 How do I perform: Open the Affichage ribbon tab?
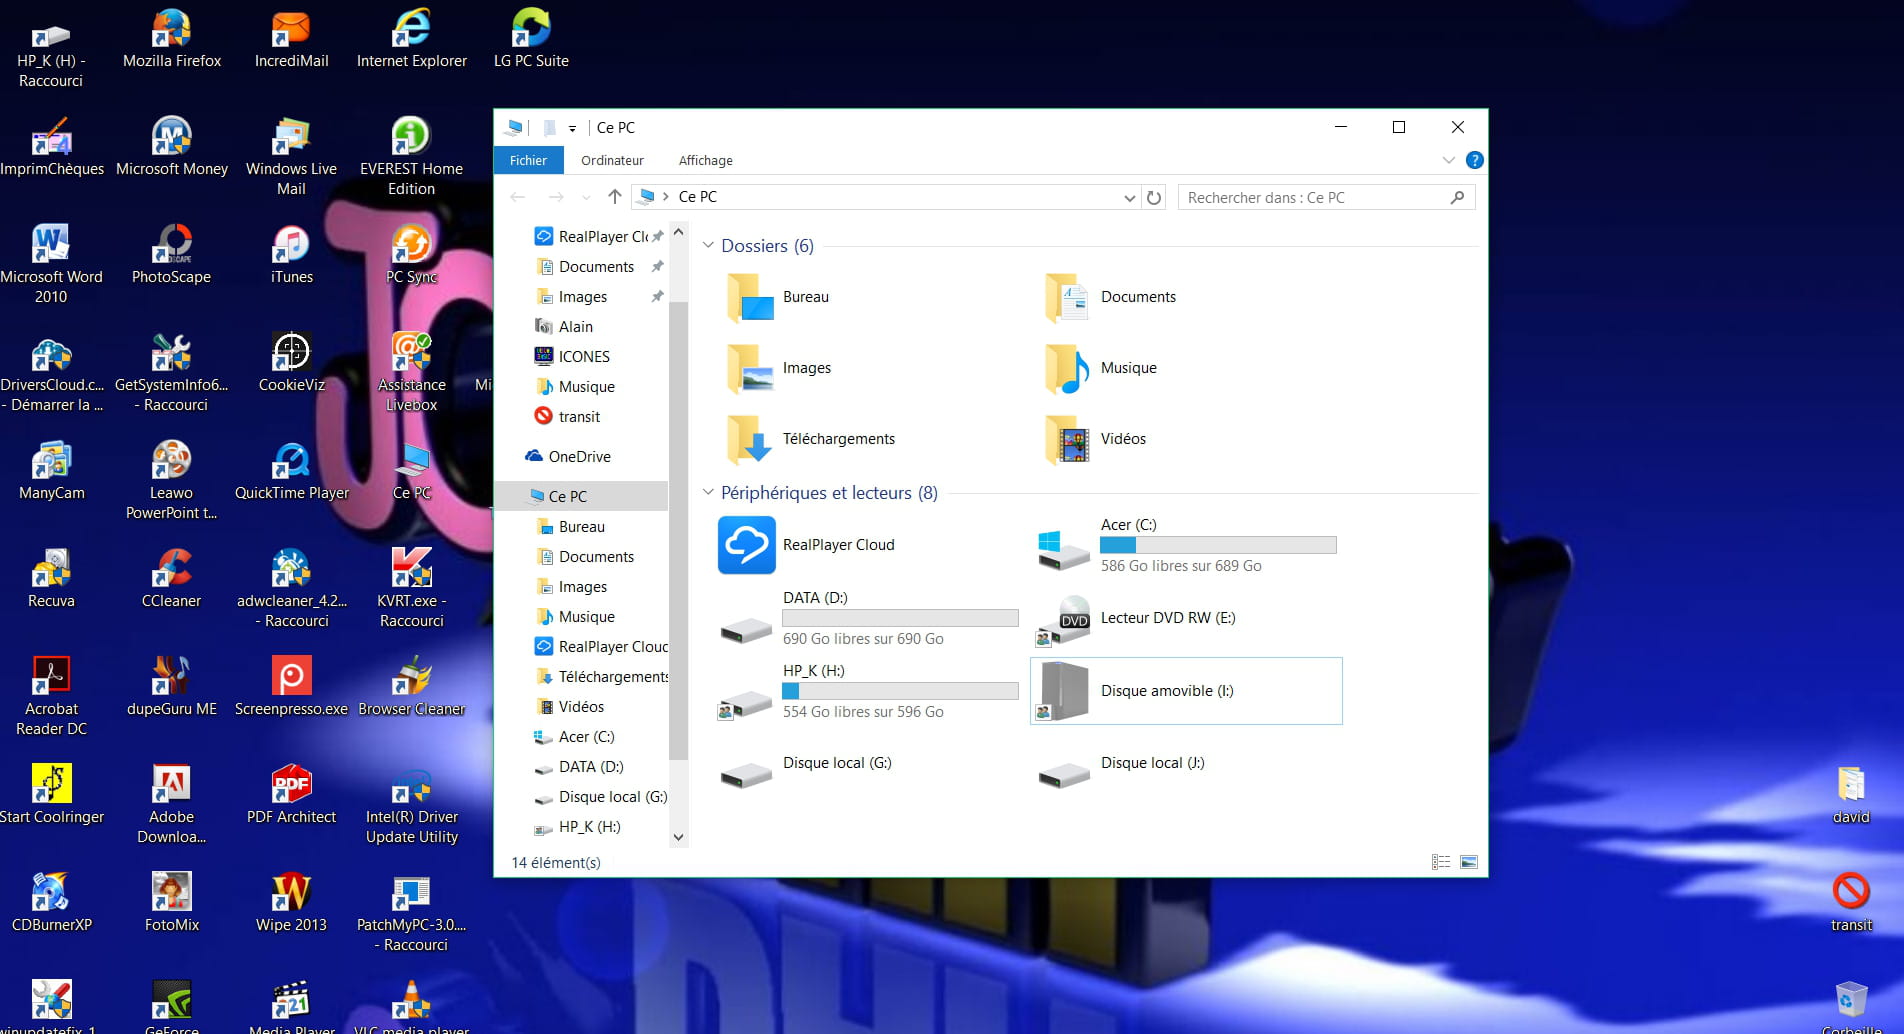[x=705, y=160]
